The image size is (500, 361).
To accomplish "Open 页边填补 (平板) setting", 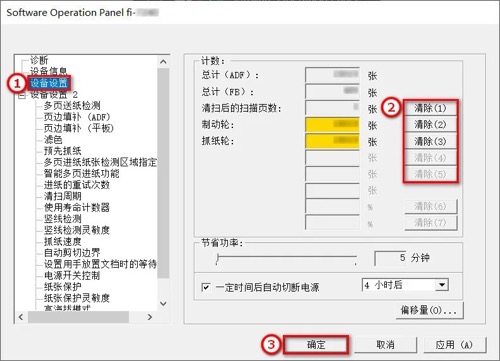I will [79, 128].
